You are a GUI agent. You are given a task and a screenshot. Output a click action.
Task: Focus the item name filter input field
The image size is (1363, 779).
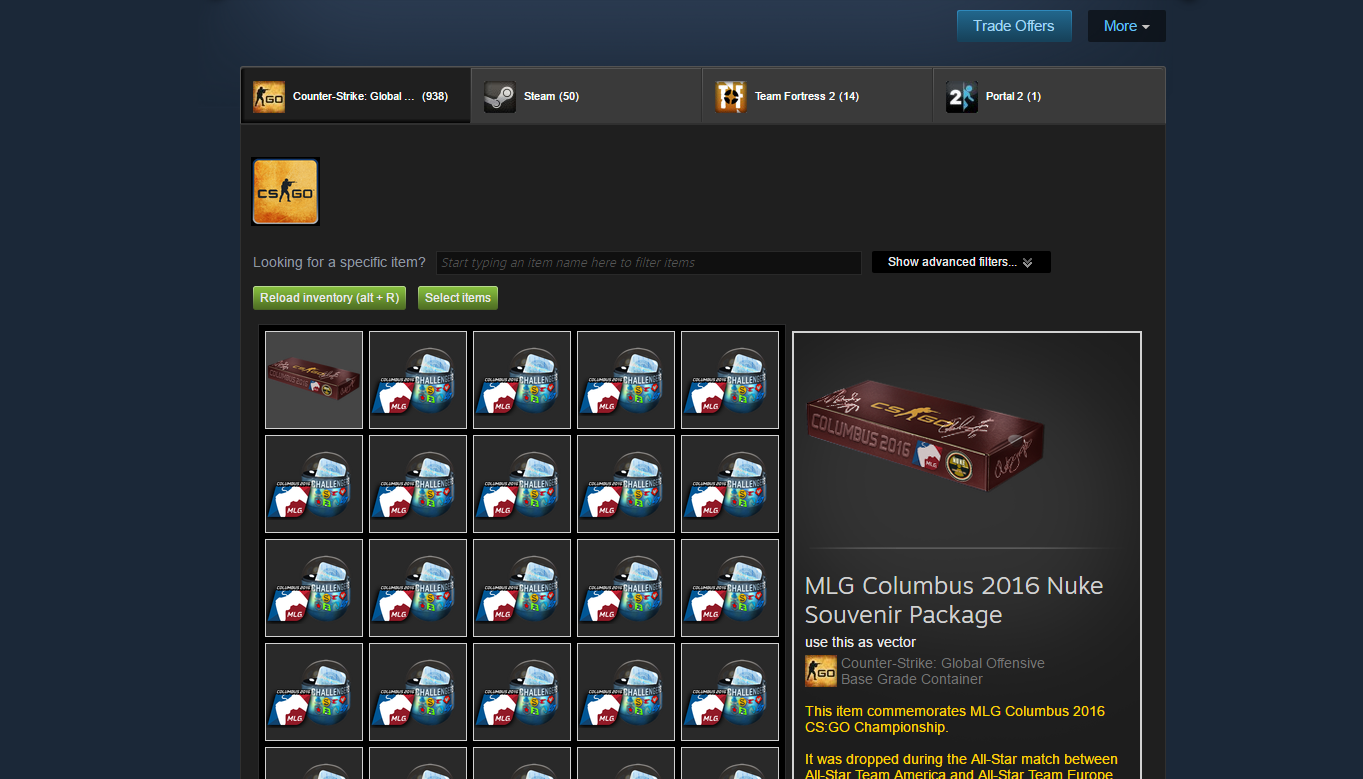click(648, 263)
